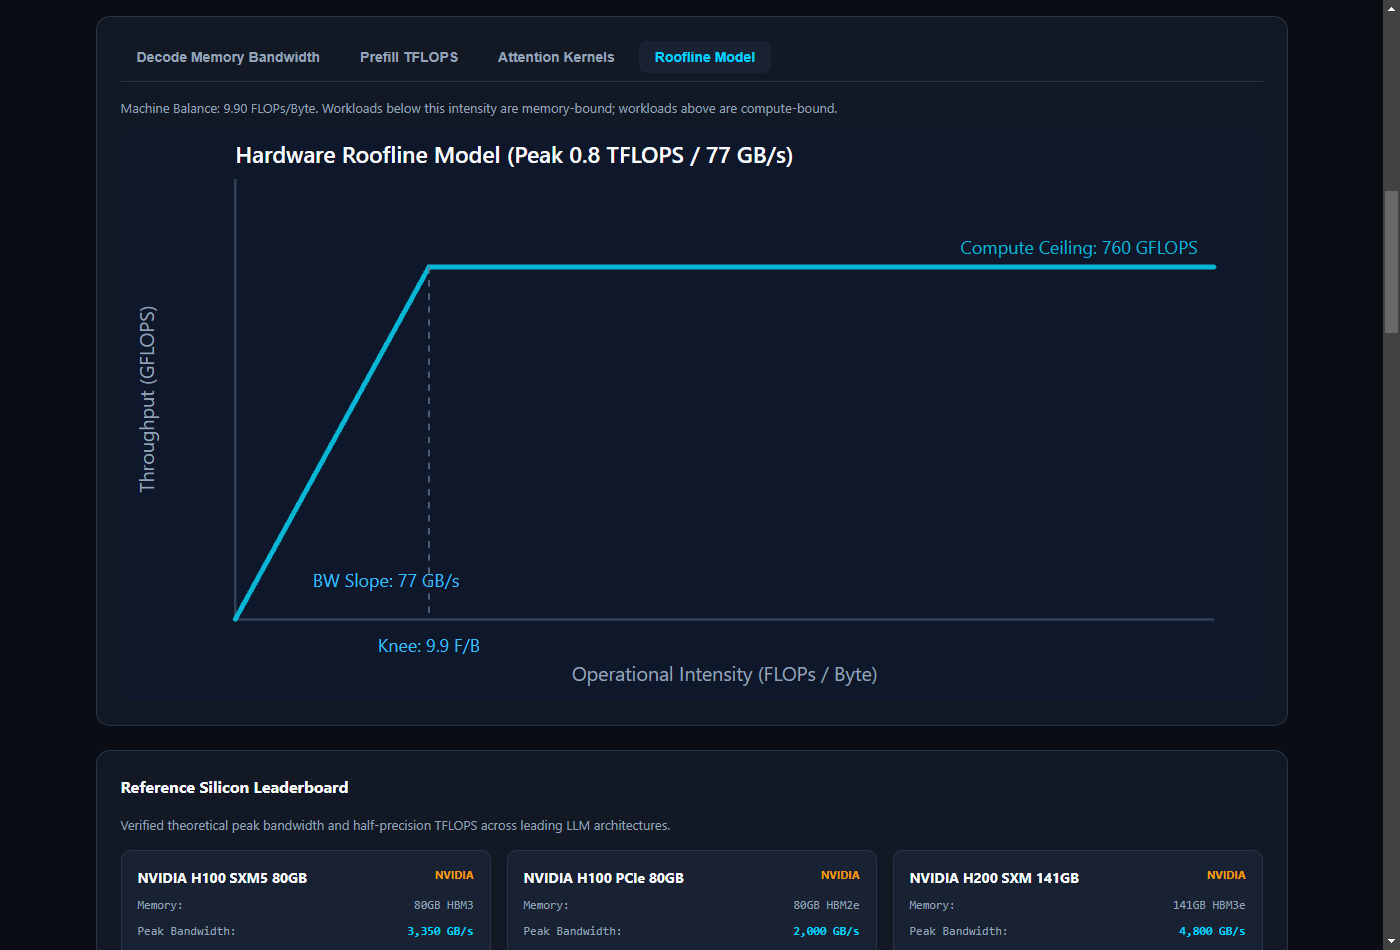Switch to Decode Memory Bandwidth tab
The width and height of the screenshot is (1400, 950).
(x=228, y=57)
